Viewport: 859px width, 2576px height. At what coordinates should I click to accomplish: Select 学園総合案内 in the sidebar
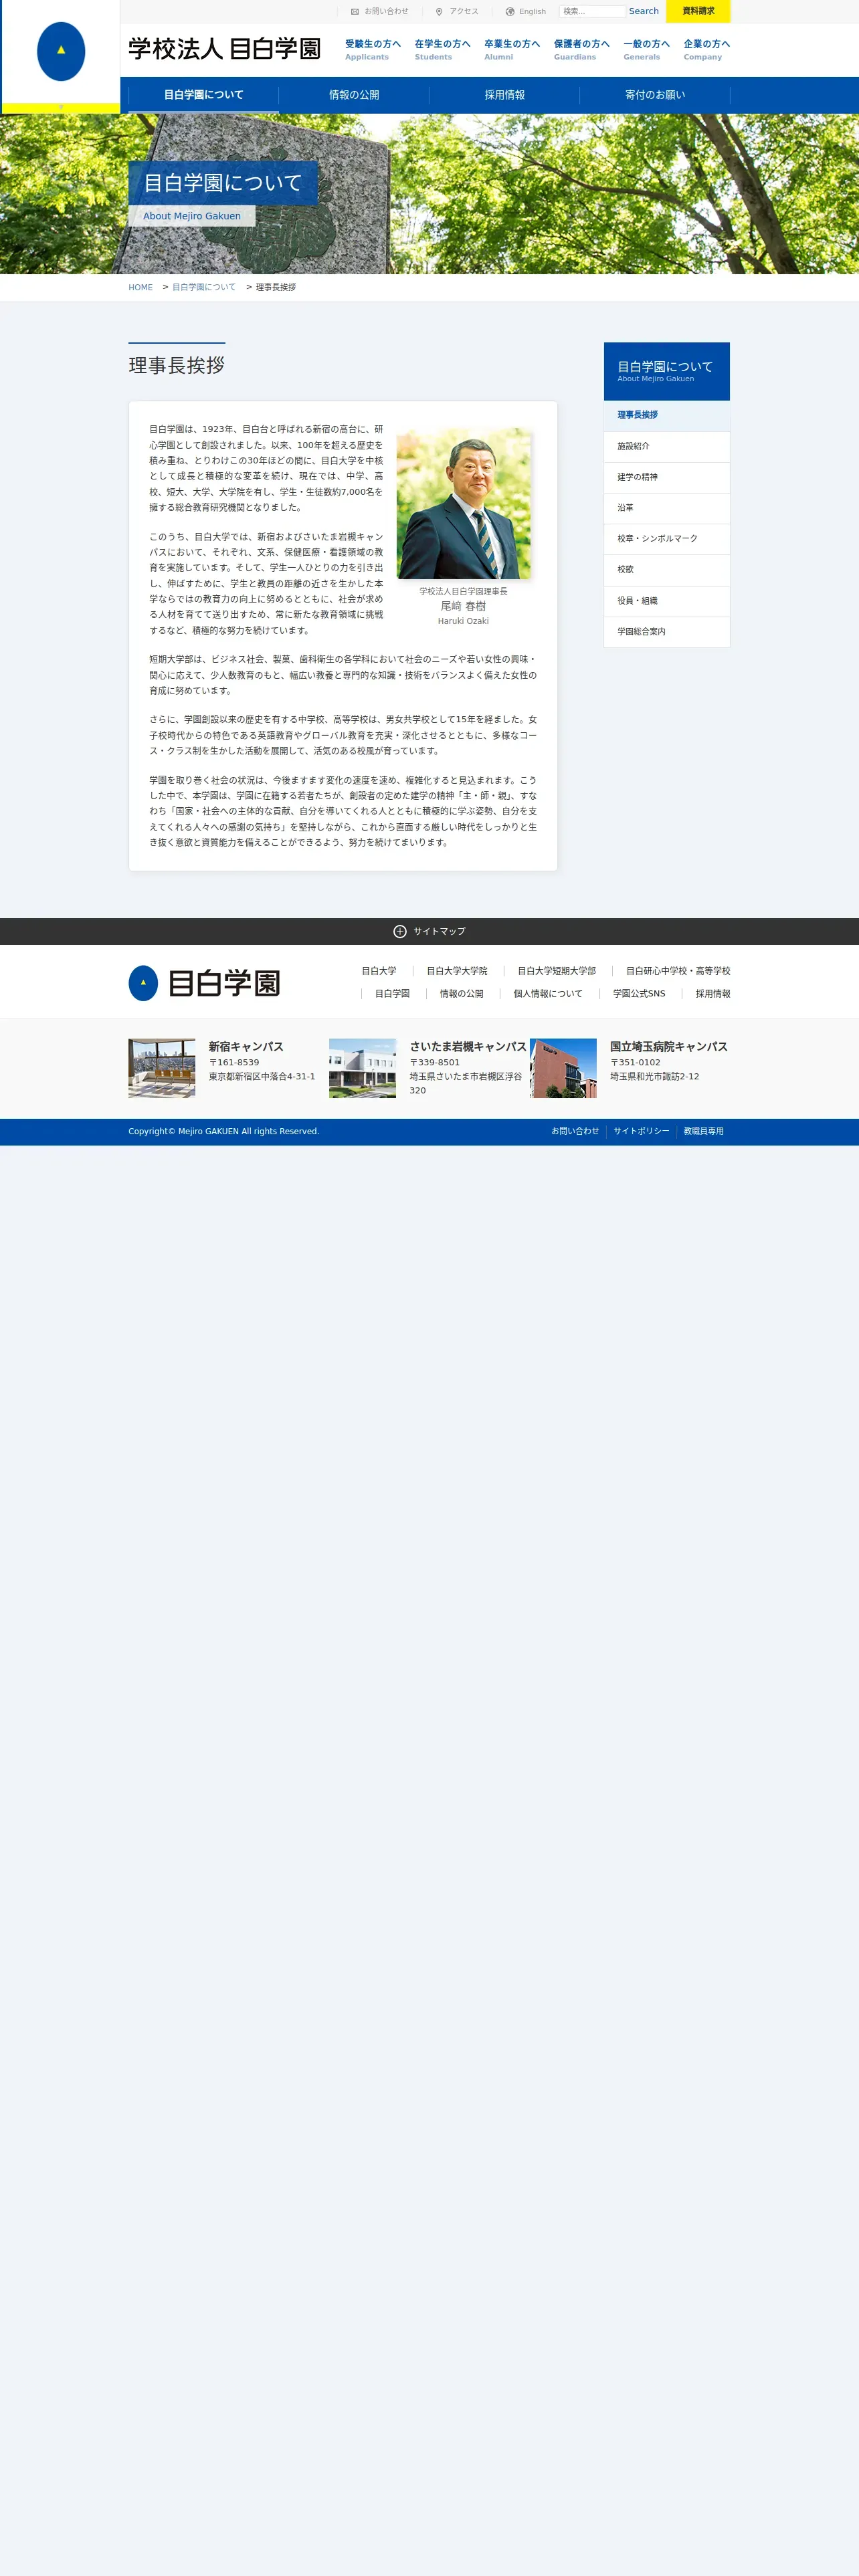click(667, 632)
